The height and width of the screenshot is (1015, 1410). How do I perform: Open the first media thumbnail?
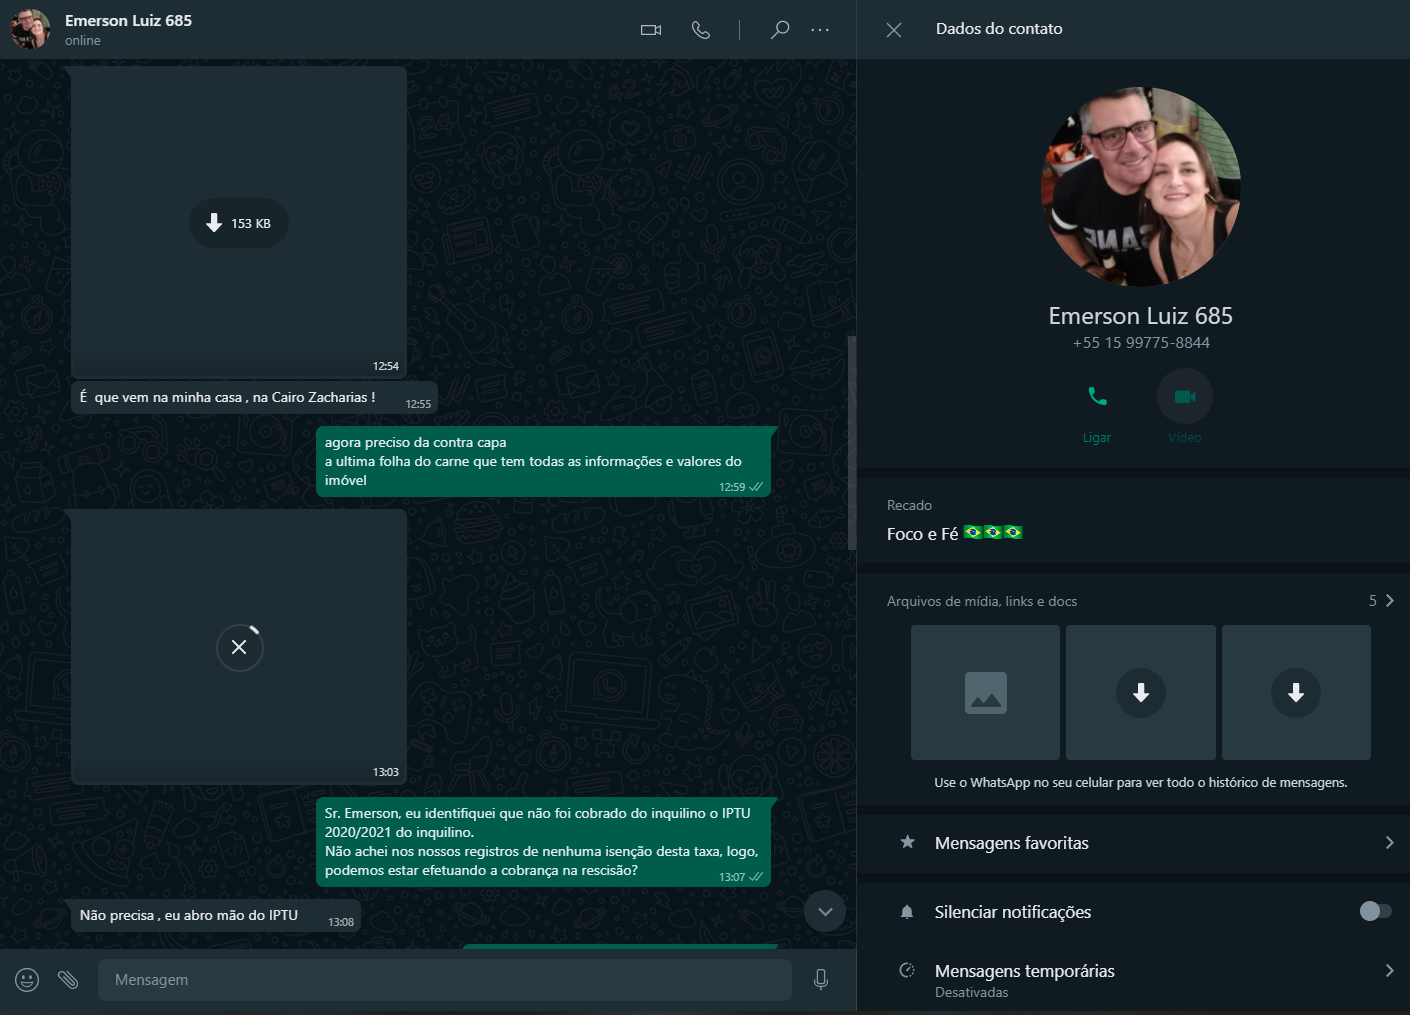coord(985,692)
